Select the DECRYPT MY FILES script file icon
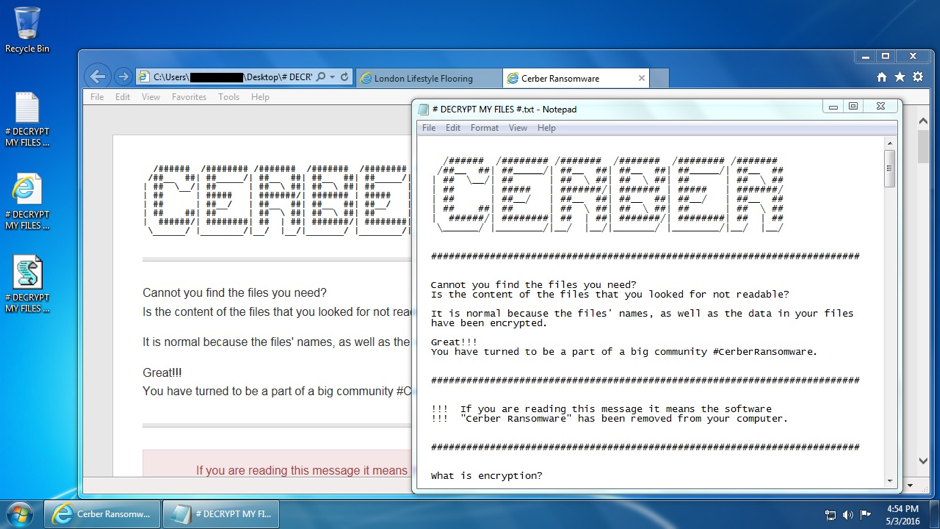940x529 pixels. point(27,285)
